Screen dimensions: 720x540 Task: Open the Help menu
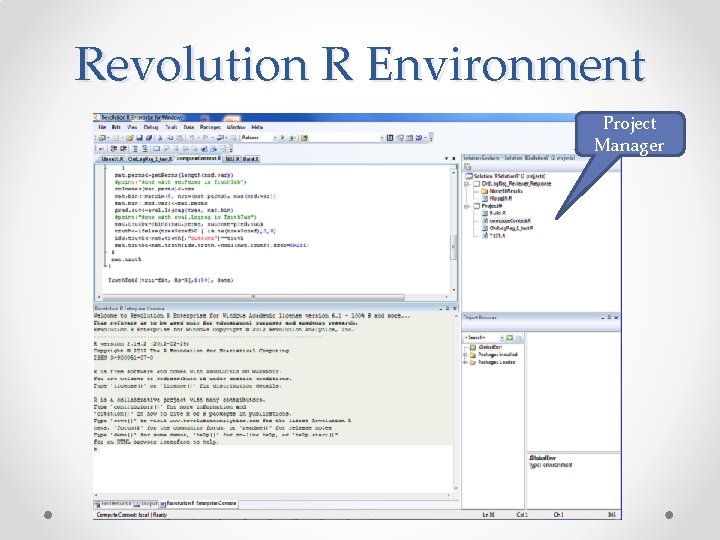tap(257, 127)
